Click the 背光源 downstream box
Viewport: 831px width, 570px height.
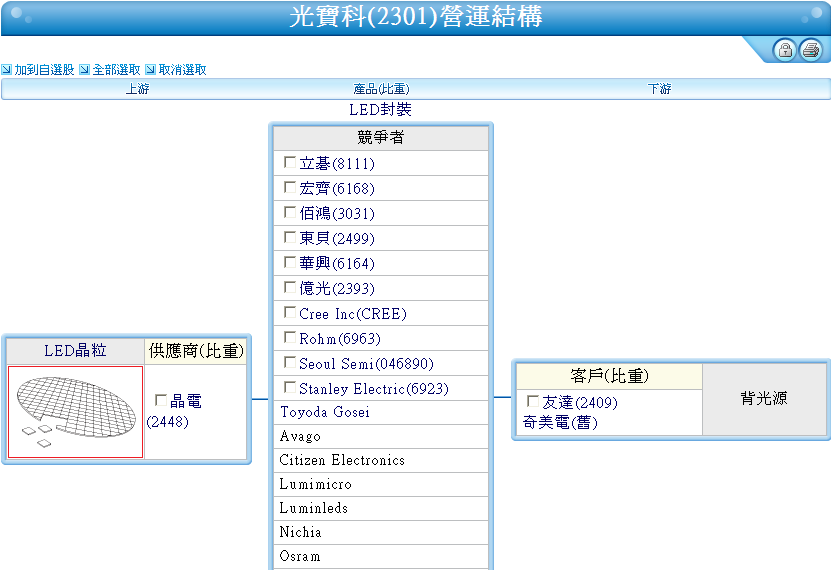pos(764,398)
